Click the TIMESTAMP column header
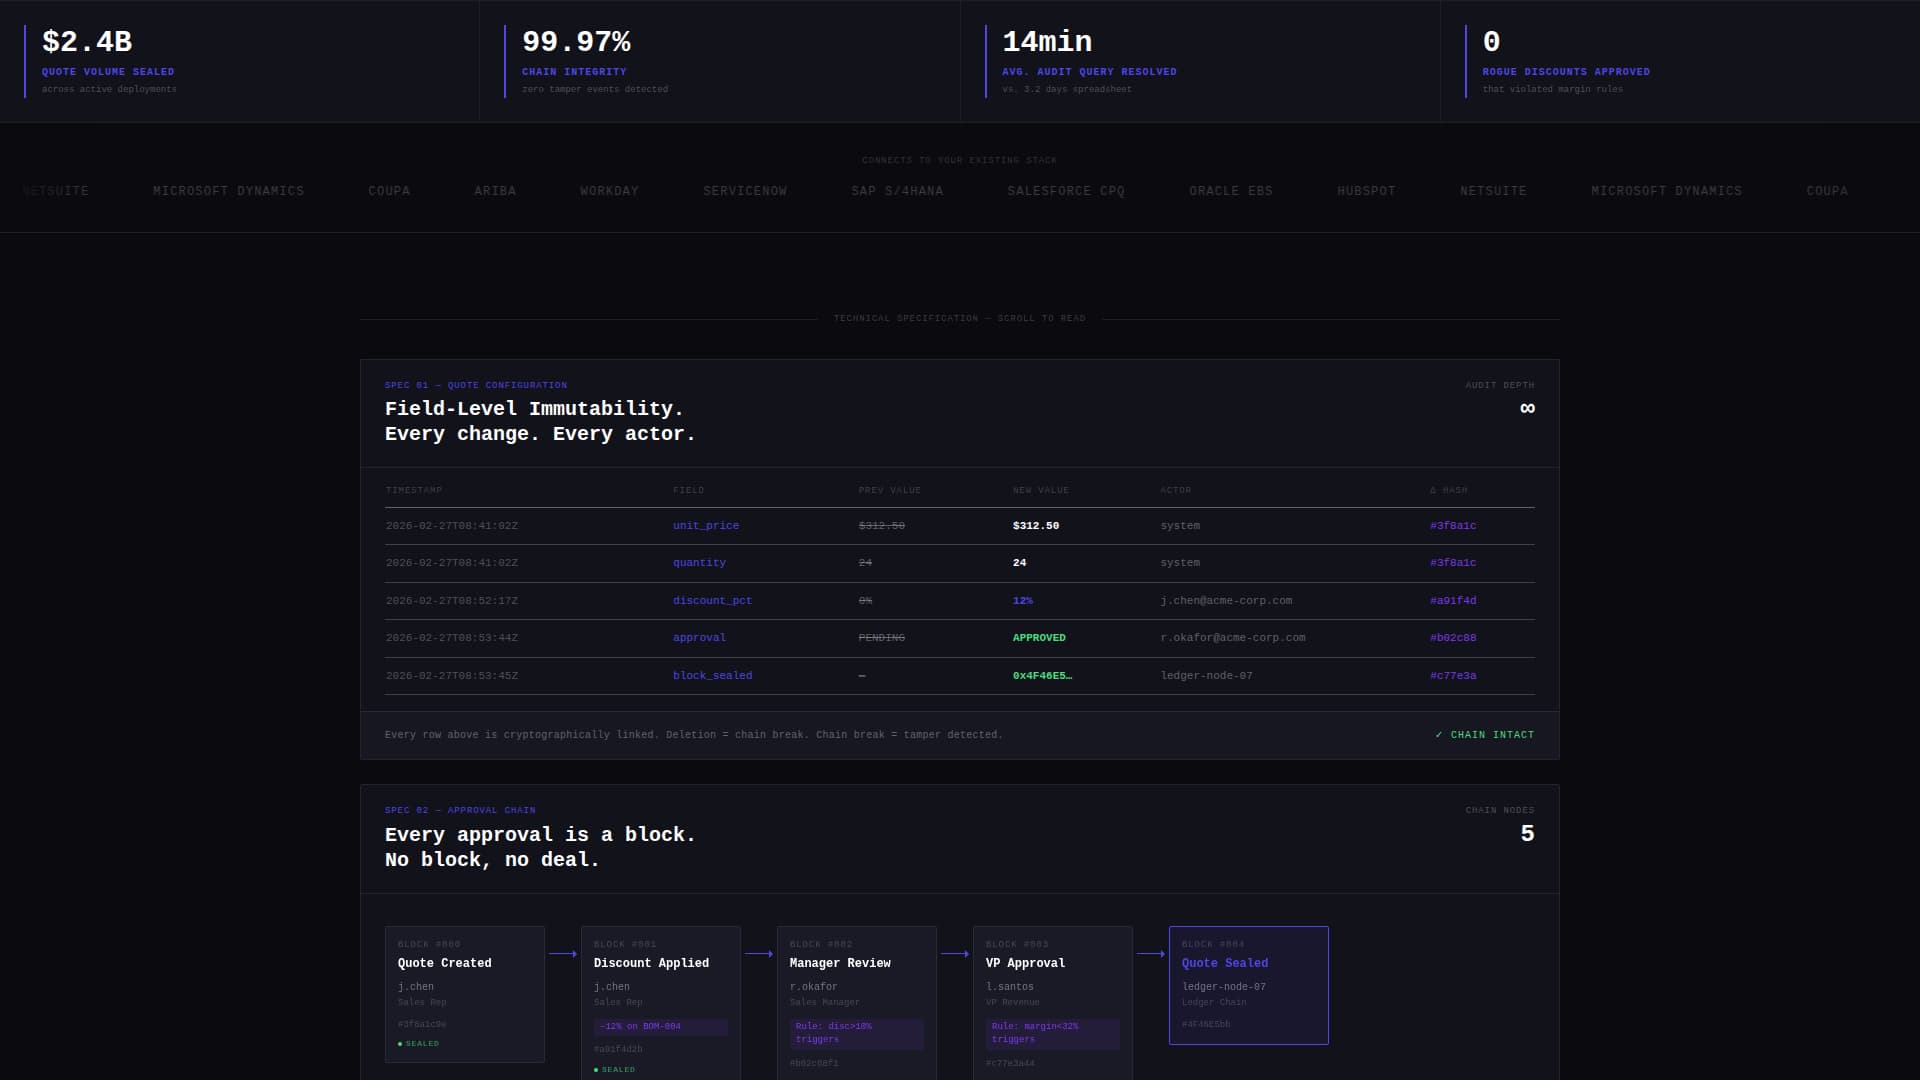This screenshot has width=1920, height=1080. pos(414,490)
